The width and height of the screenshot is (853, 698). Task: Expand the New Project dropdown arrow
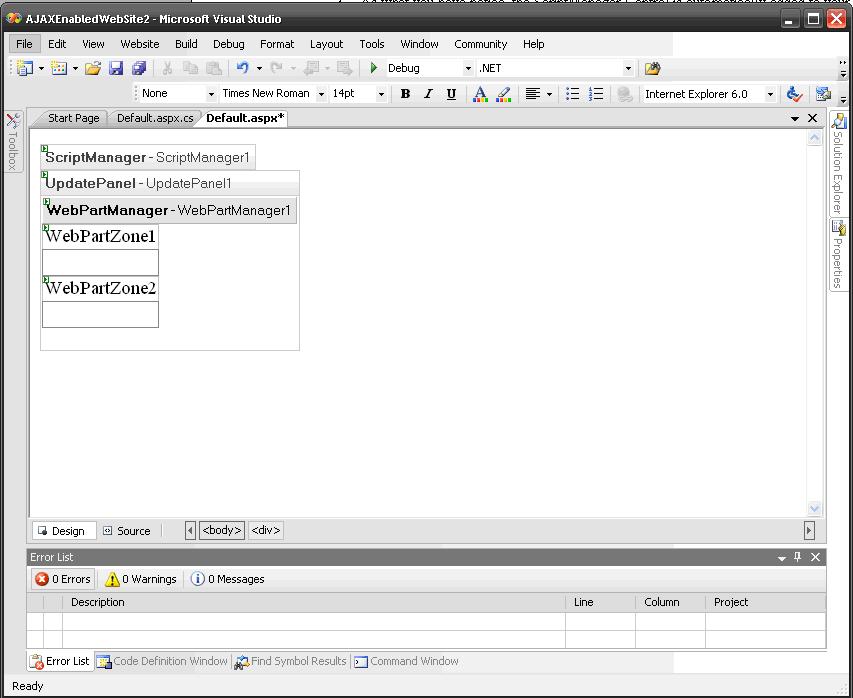pos(41,69)
